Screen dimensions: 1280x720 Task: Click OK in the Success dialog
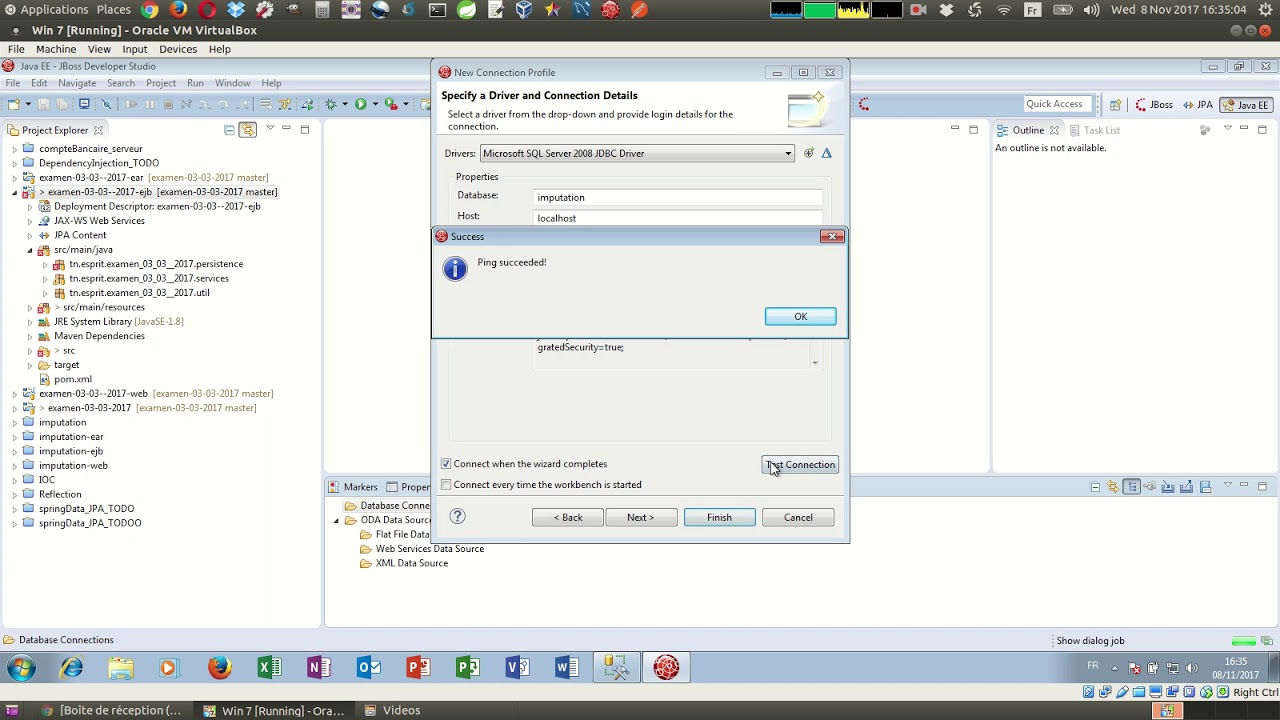click(800, 316)
